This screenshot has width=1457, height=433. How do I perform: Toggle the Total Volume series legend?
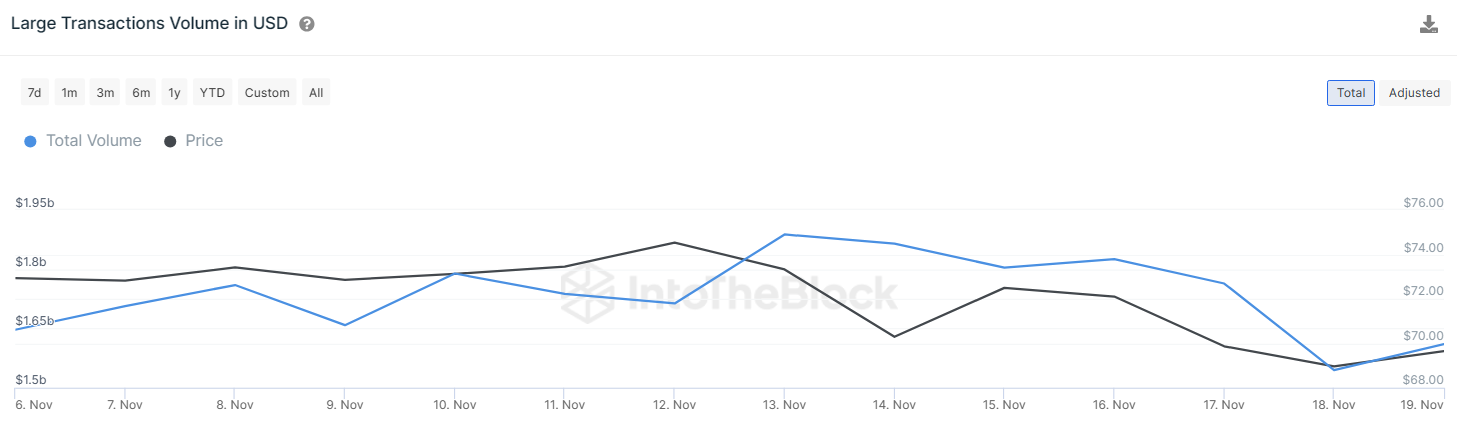93,141
